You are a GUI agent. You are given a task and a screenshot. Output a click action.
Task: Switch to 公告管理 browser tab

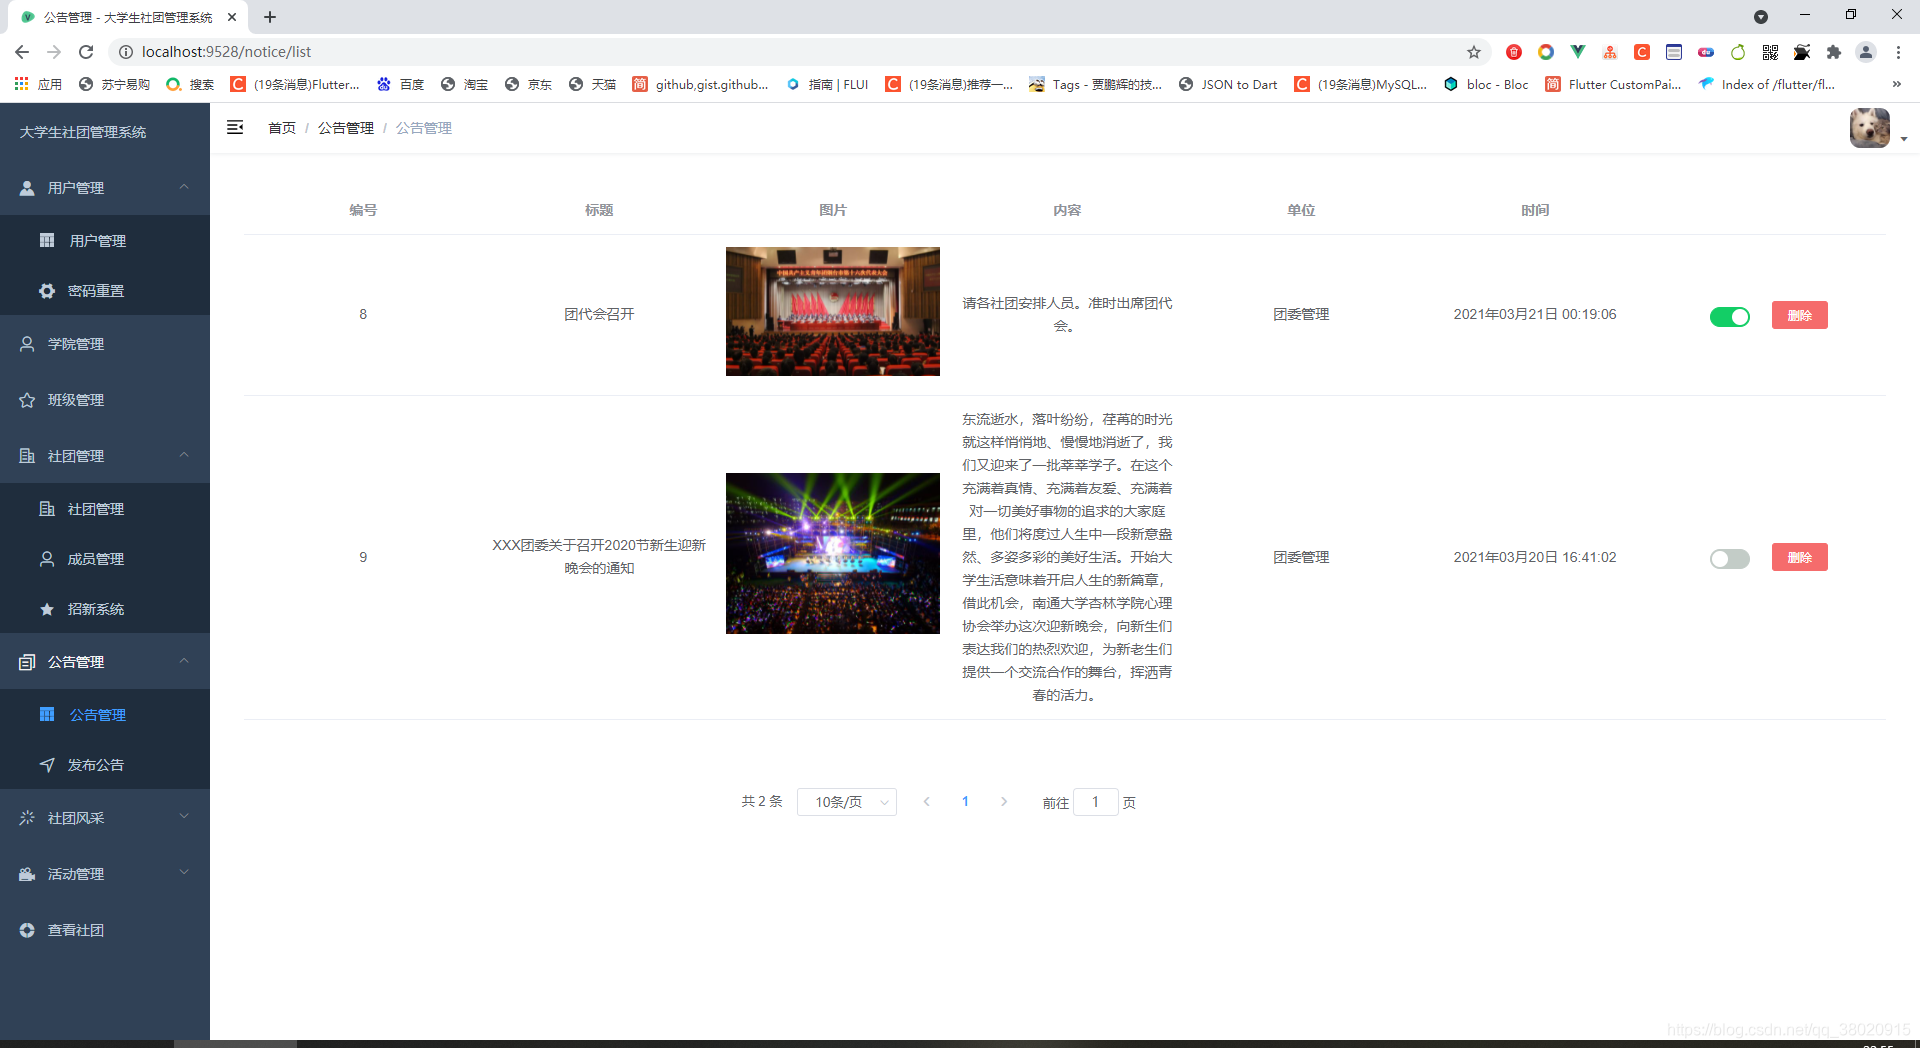[x=130, y=17]
